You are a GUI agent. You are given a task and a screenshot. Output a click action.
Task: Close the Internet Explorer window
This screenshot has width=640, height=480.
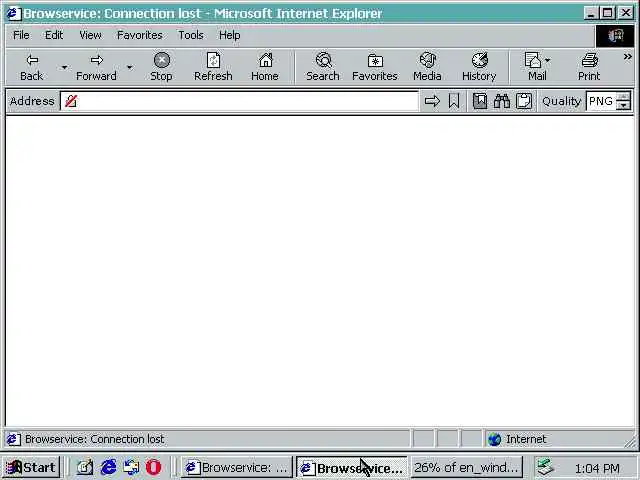click(626, 13)
